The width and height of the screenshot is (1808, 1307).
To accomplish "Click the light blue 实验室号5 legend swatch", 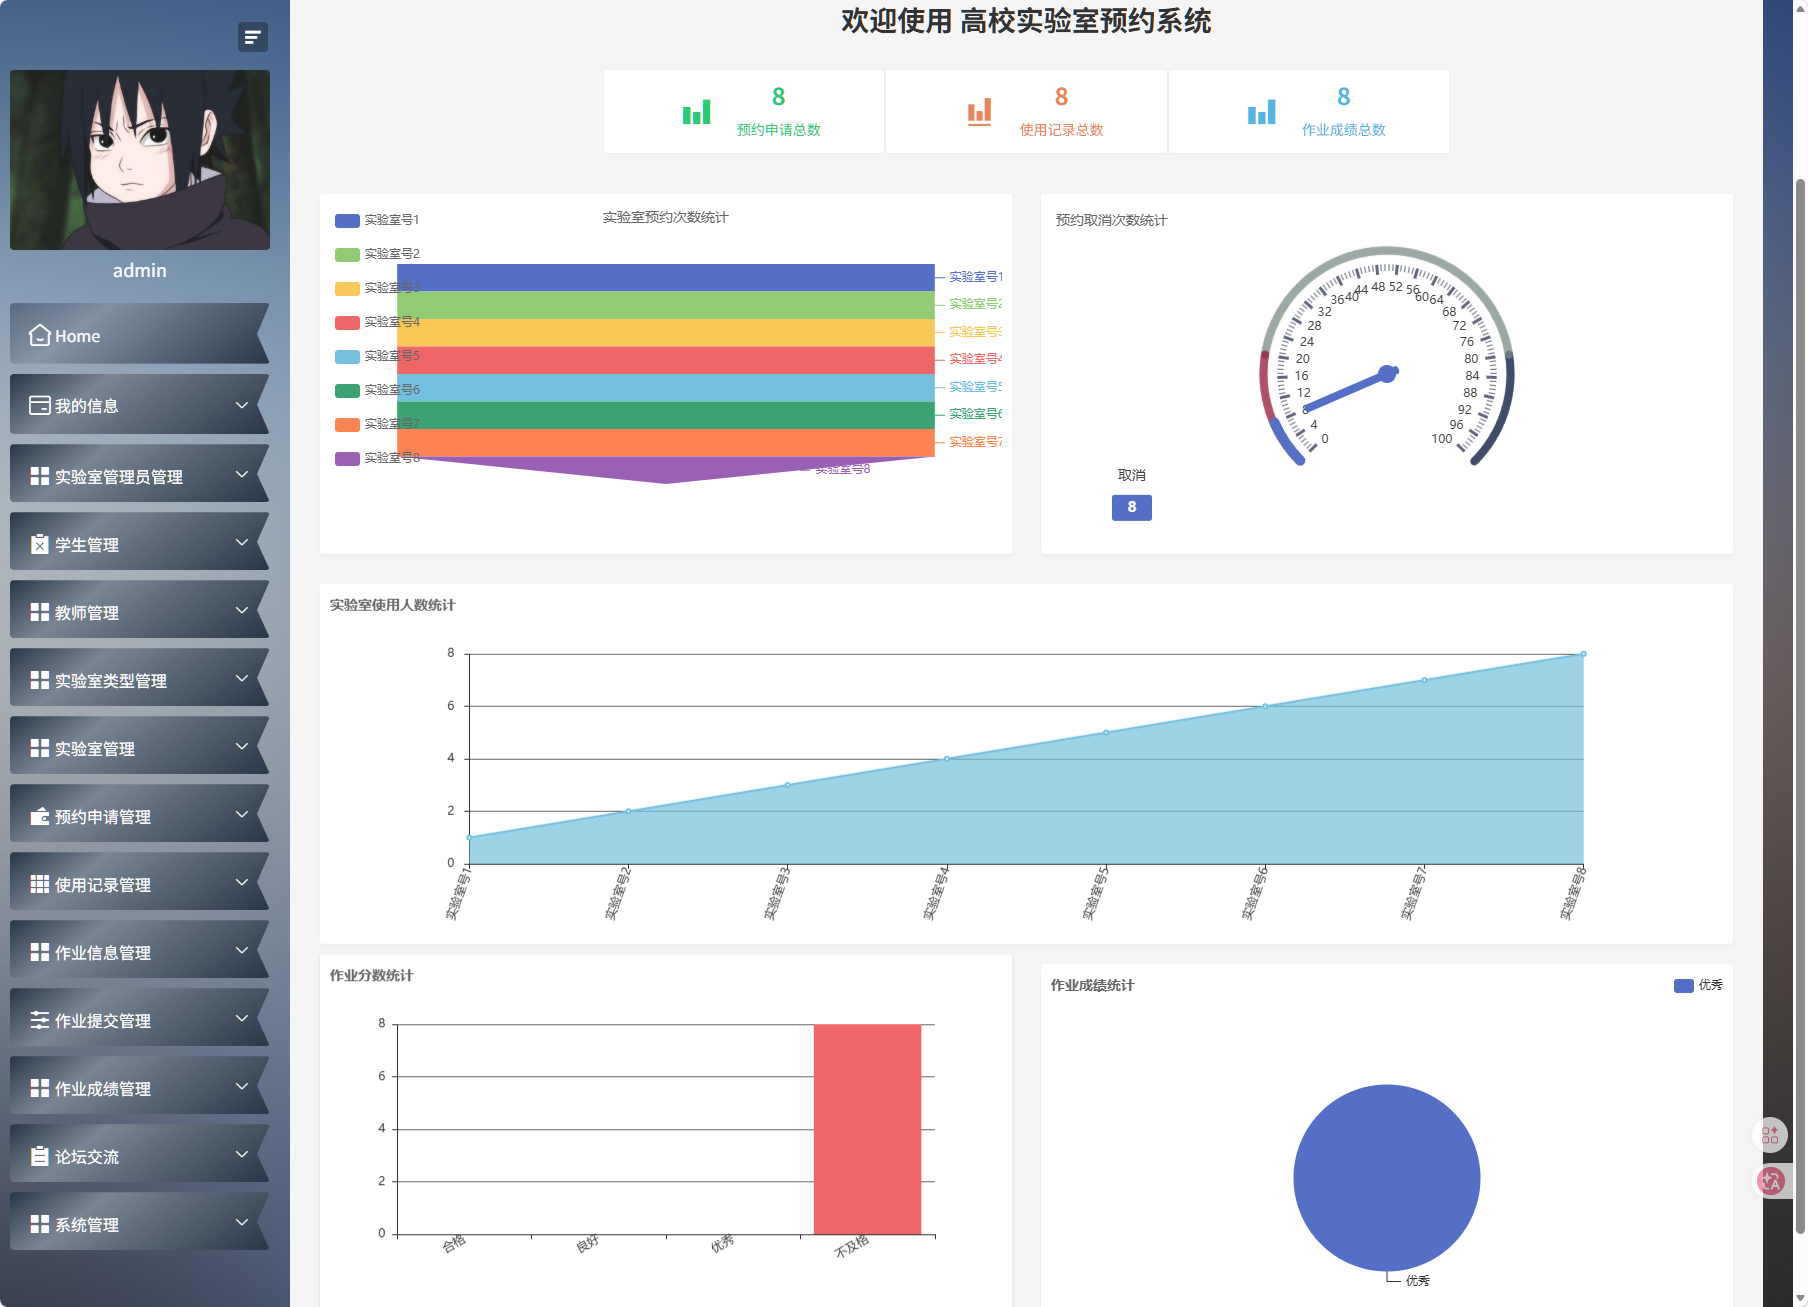I will tap(347, 356).
